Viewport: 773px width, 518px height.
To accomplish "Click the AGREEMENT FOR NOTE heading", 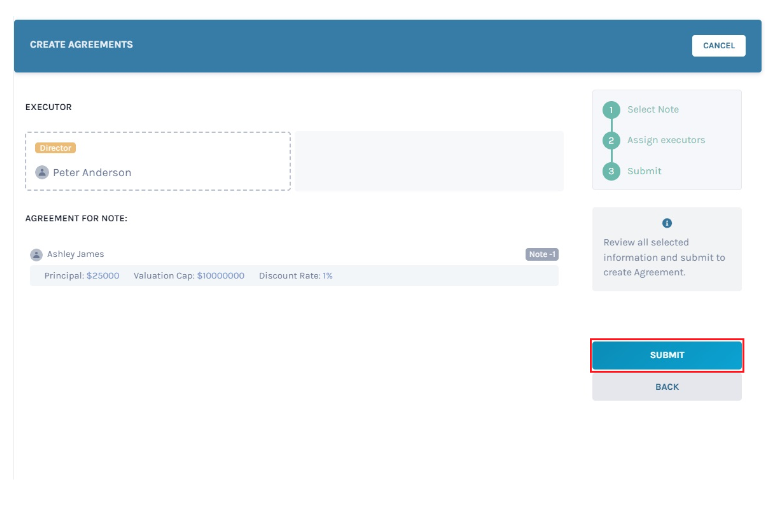I will (76, 218).
